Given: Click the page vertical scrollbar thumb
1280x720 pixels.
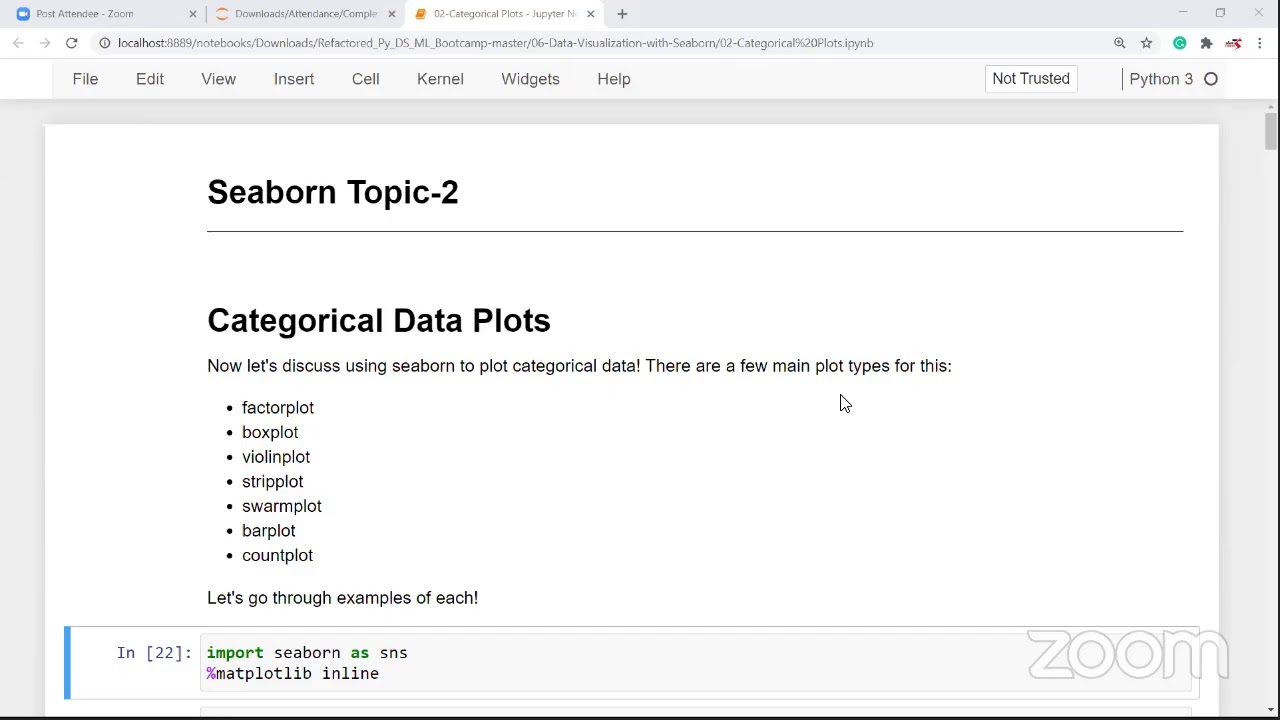Looking at the screenshot, I should [1271, 130].
